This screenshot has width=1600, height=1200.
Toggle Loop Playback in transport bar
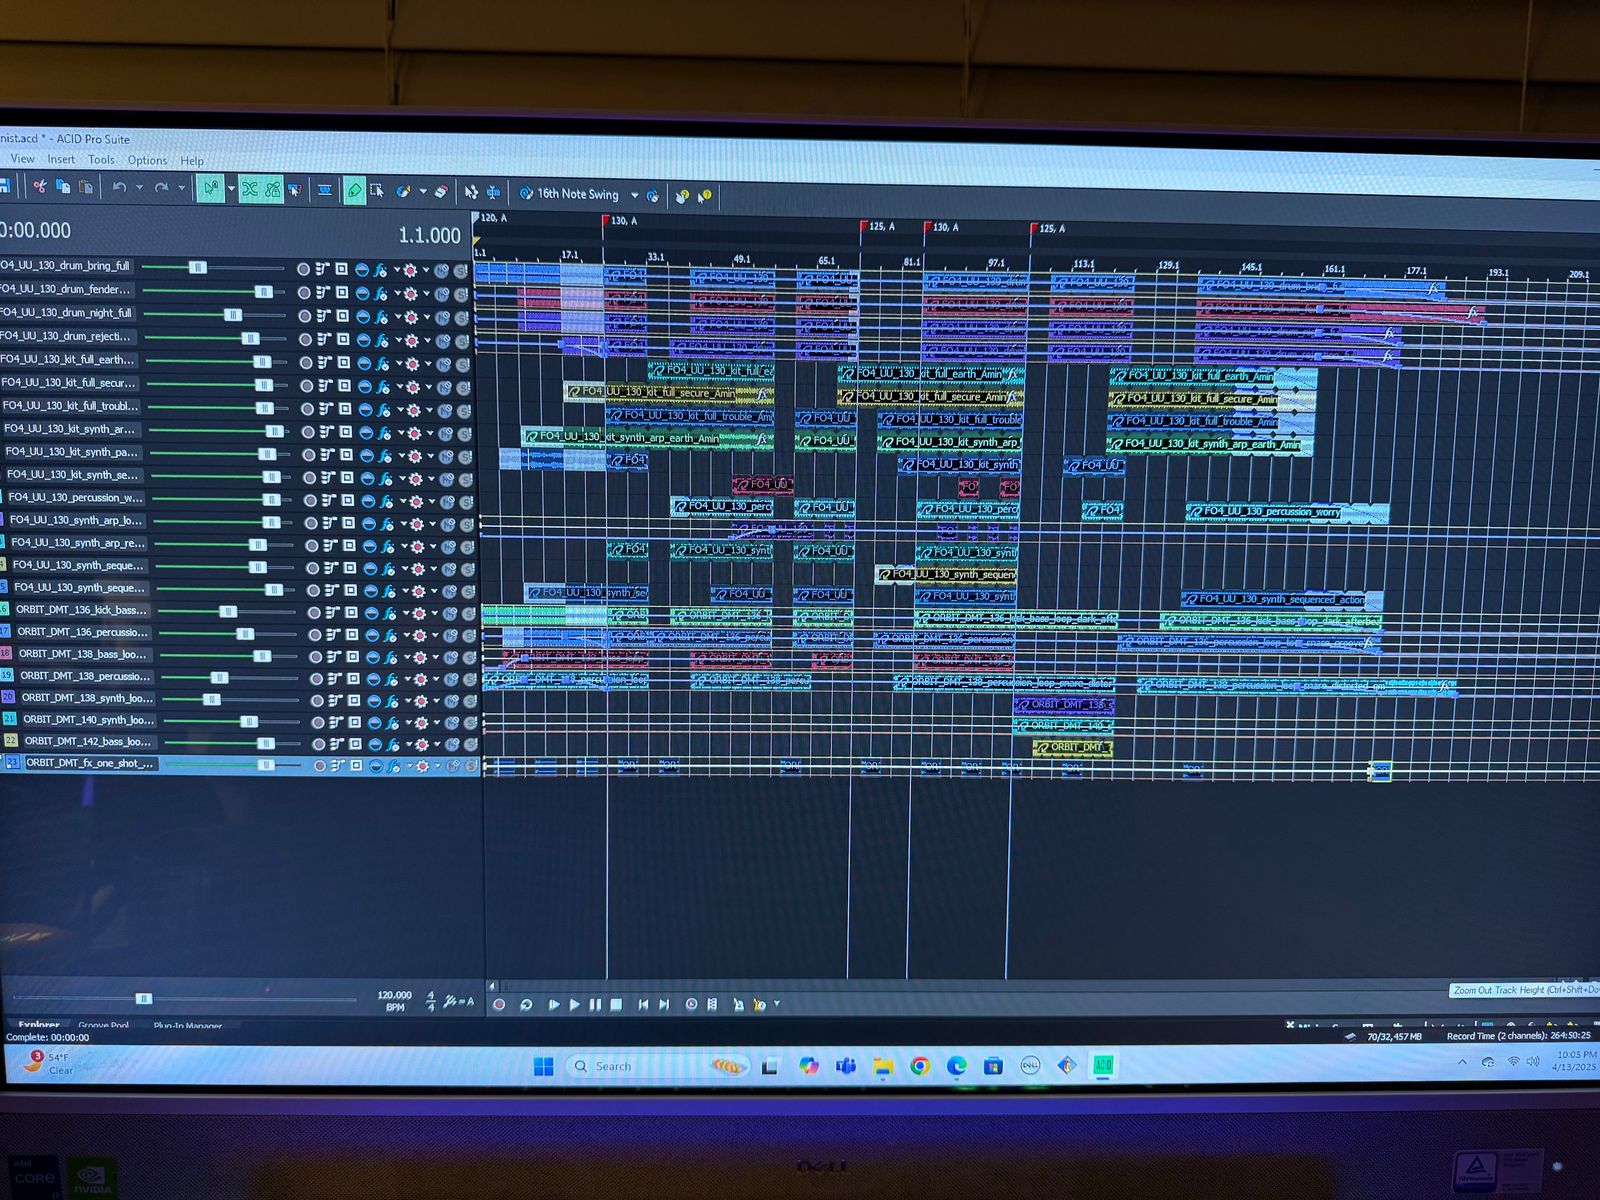pos(526,1004)
